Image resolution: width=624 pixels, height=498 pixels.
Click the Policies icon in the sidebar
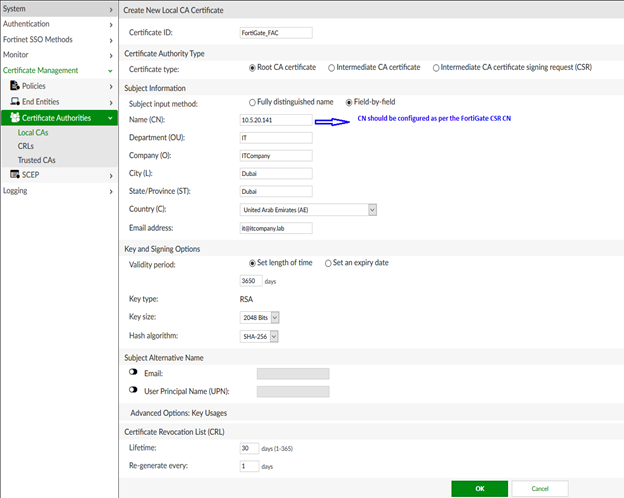pyautogui.click(x=14, y=86)
